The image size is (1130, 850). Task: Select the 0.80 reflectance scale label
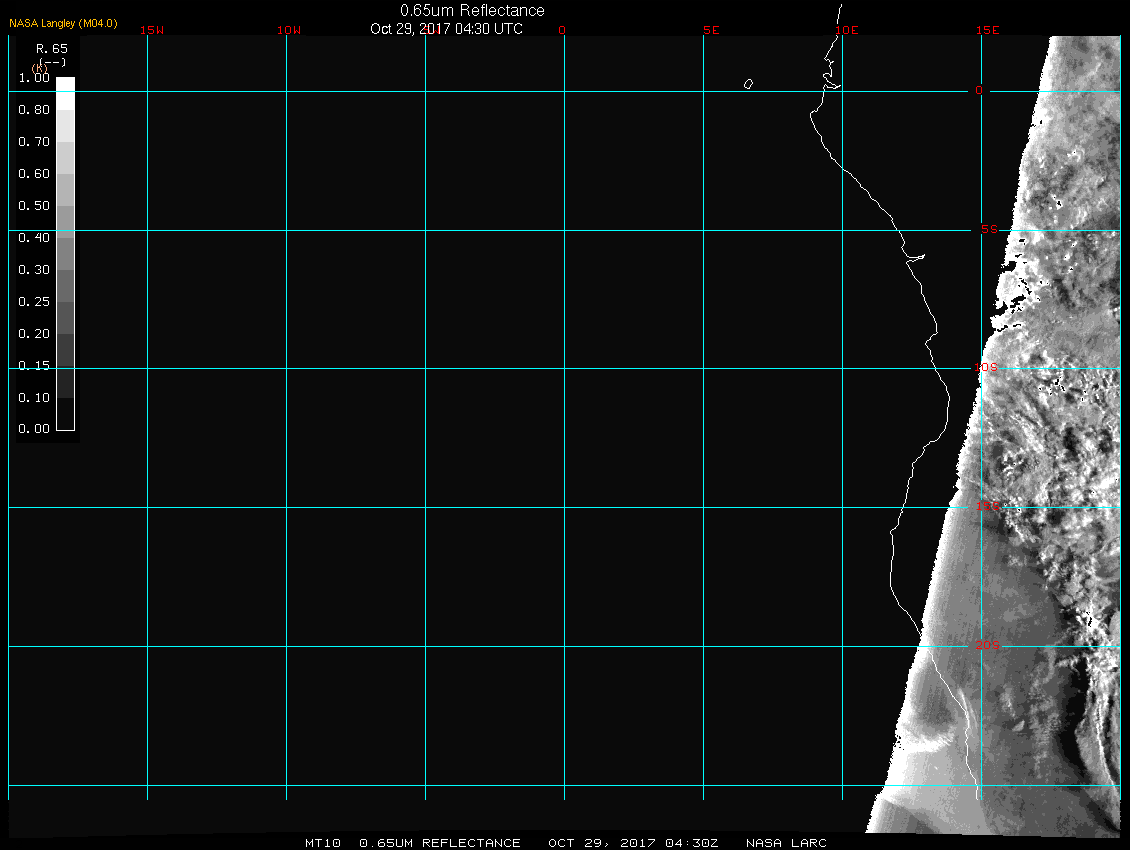(x=34, y=110)
